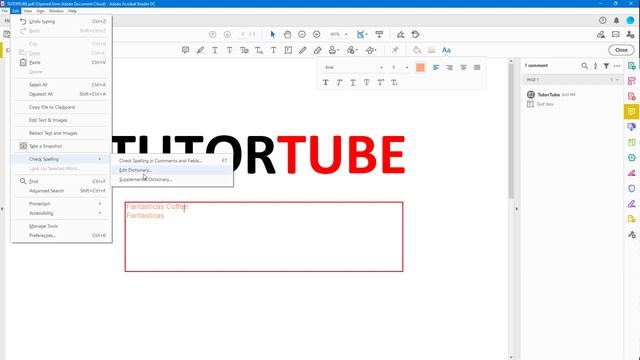Toggle strikethrough formatting in text properties

click(367, 82)
